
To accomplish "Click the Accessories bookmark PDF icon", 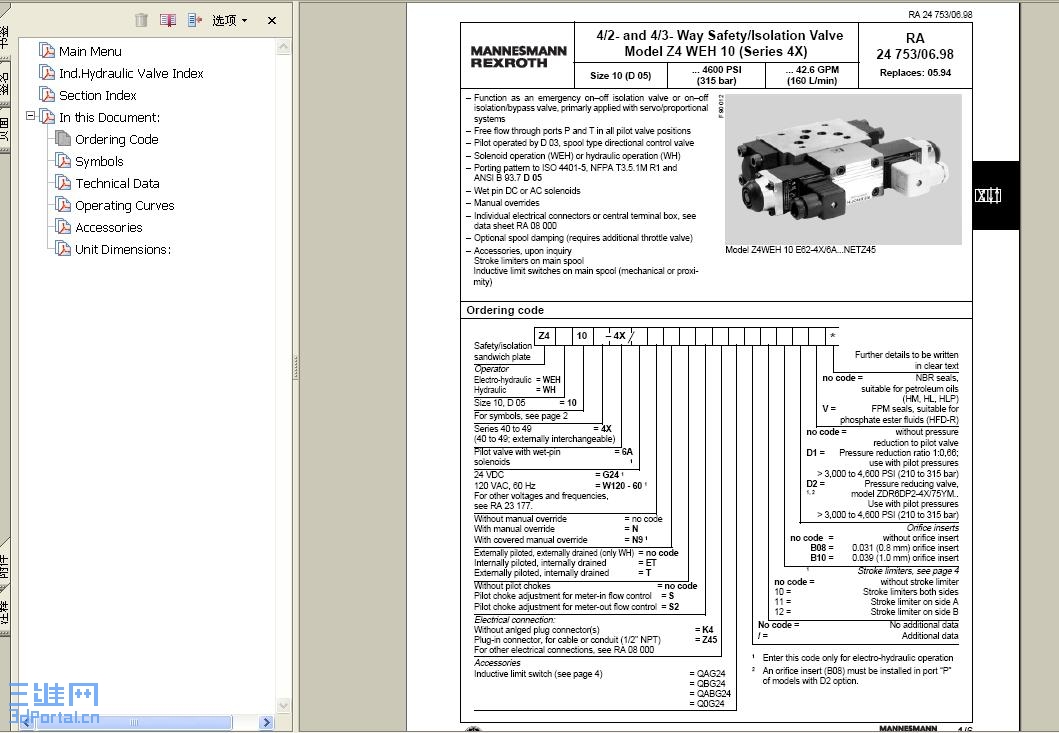I will tap(63, 227).
